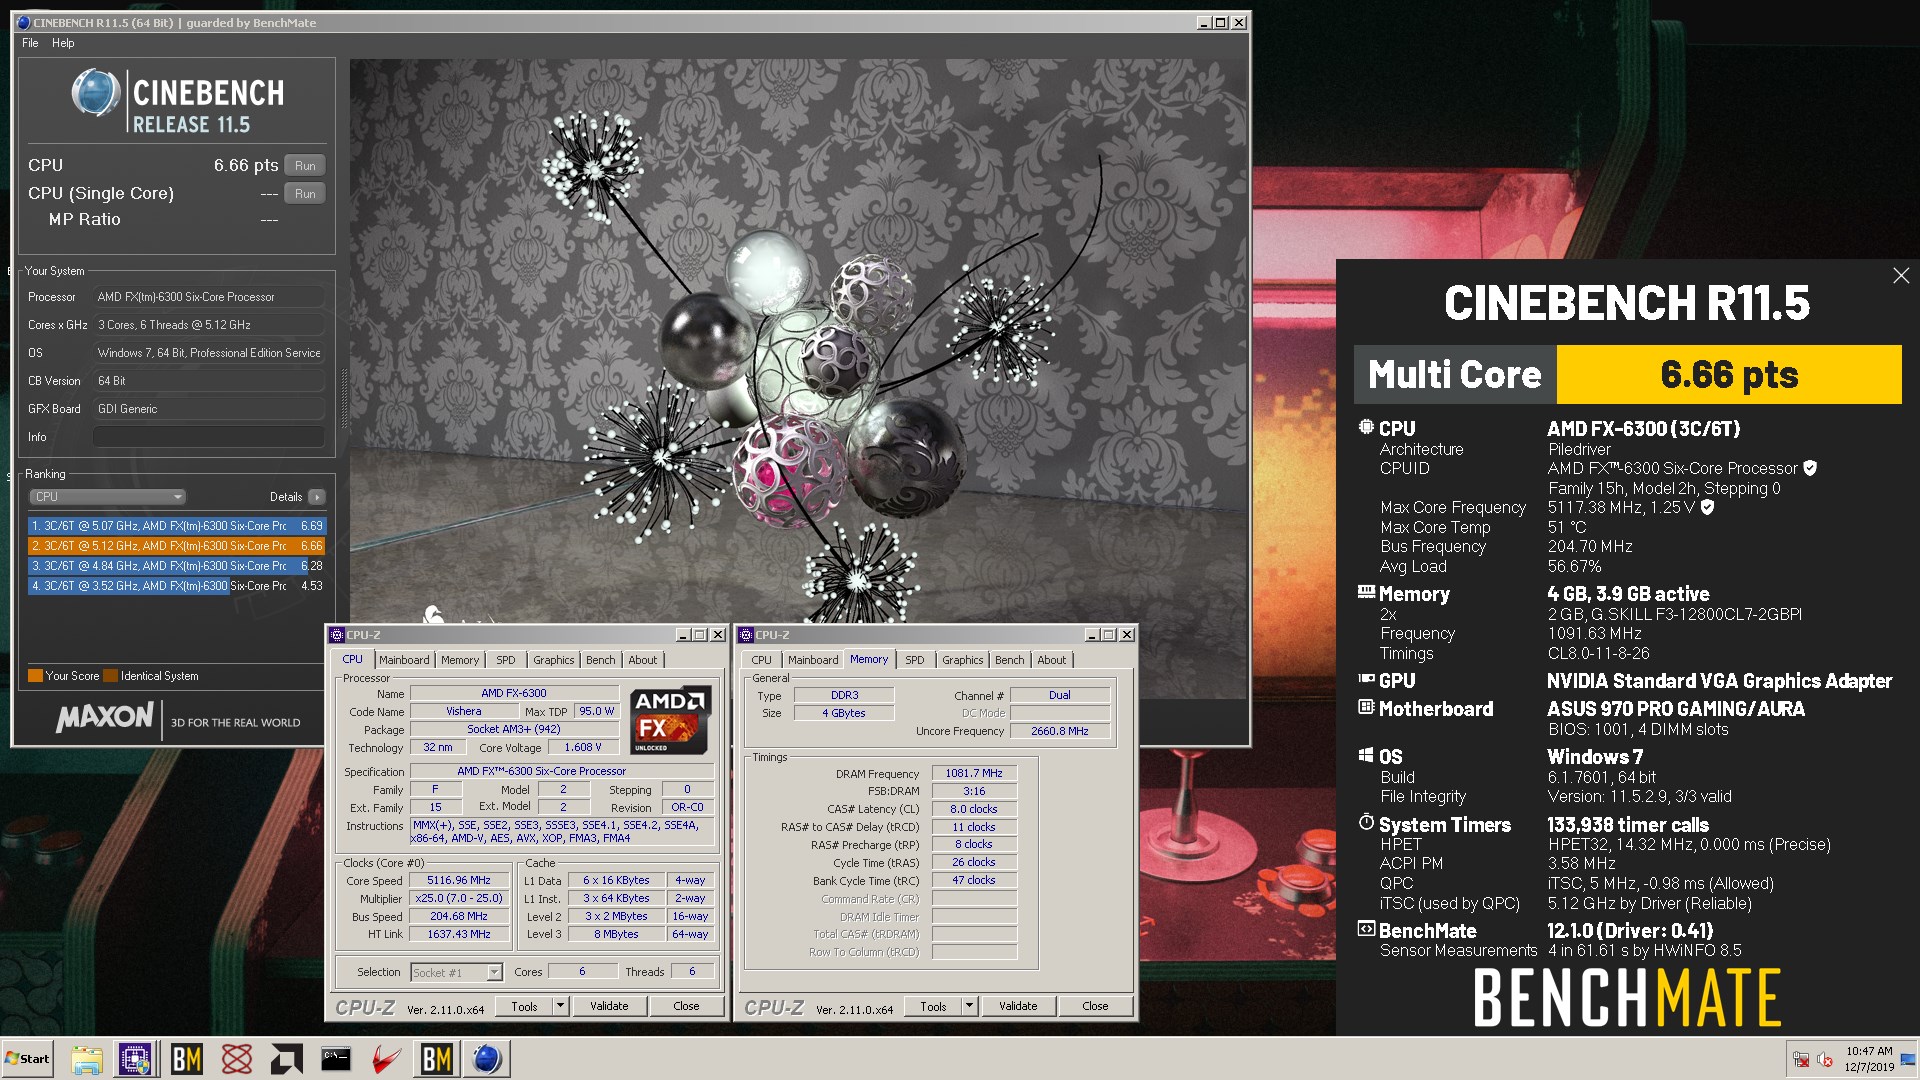Open the Start menu
The image size is (1920, 1080).
click(27, 1059)
